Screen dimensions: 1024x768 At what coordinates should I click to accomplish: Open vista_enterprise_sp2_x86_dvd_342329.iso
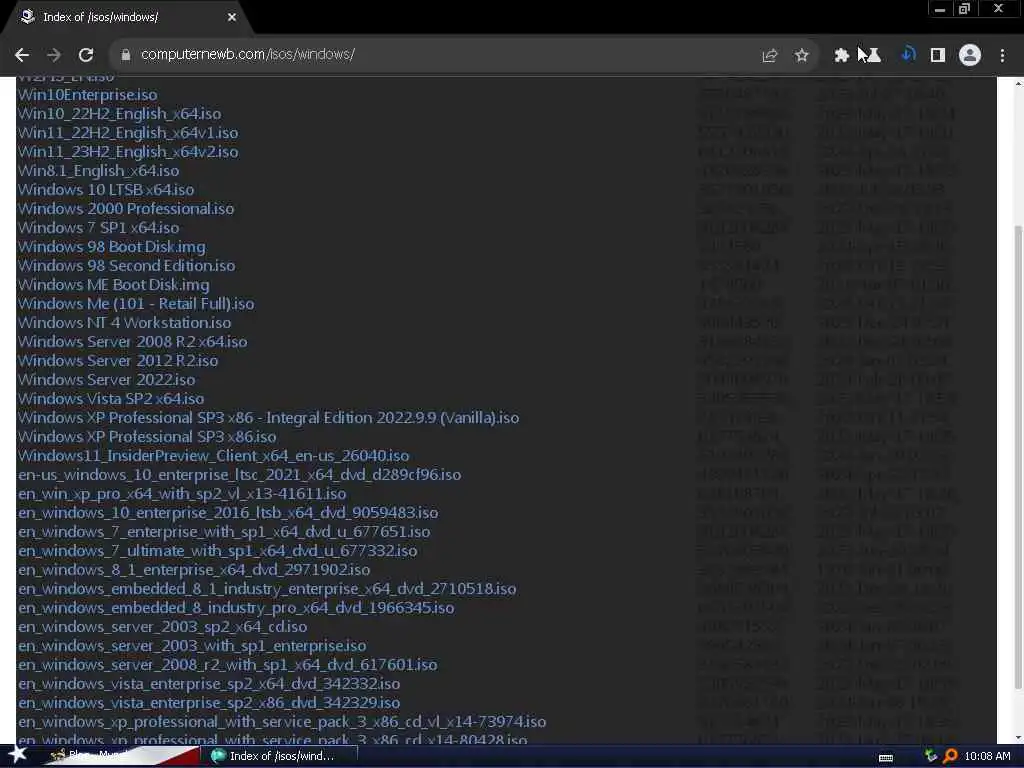(208, 702)
